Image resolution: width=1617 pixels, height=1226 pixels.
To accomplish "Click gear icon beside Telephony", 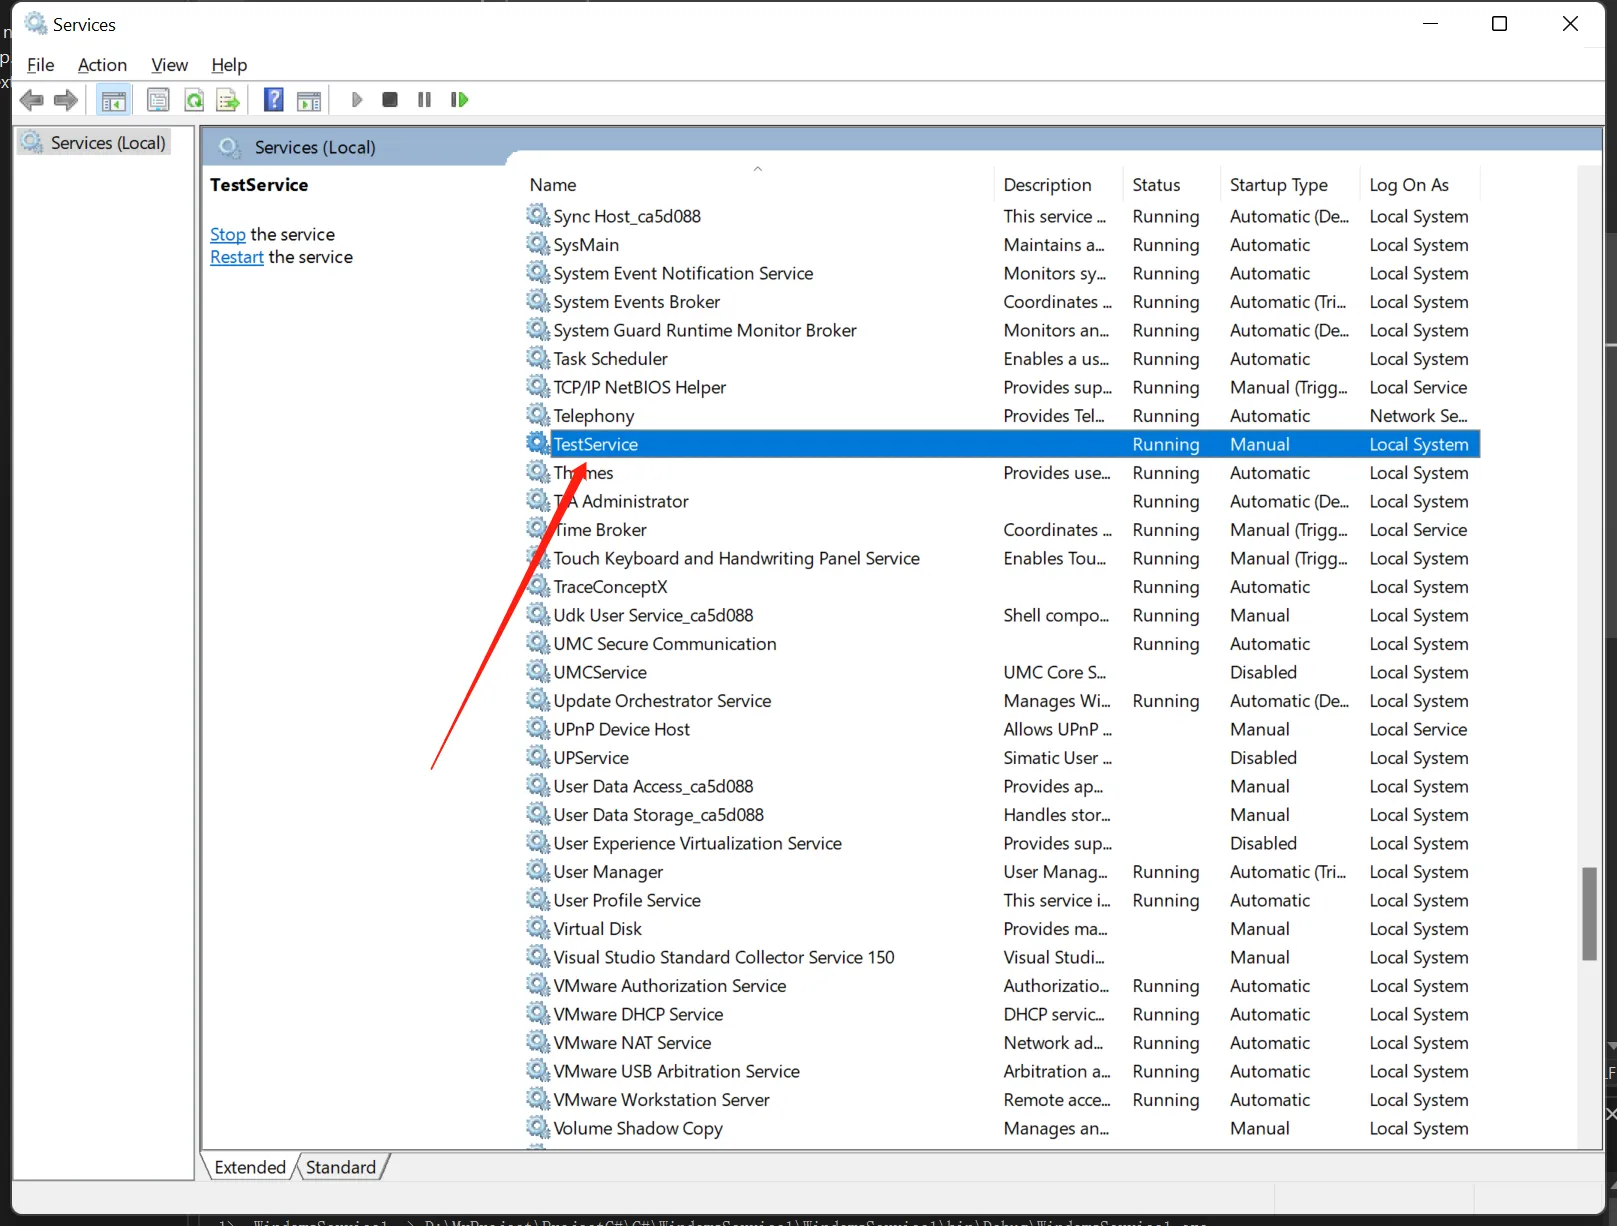I will [x=538, y=415].
